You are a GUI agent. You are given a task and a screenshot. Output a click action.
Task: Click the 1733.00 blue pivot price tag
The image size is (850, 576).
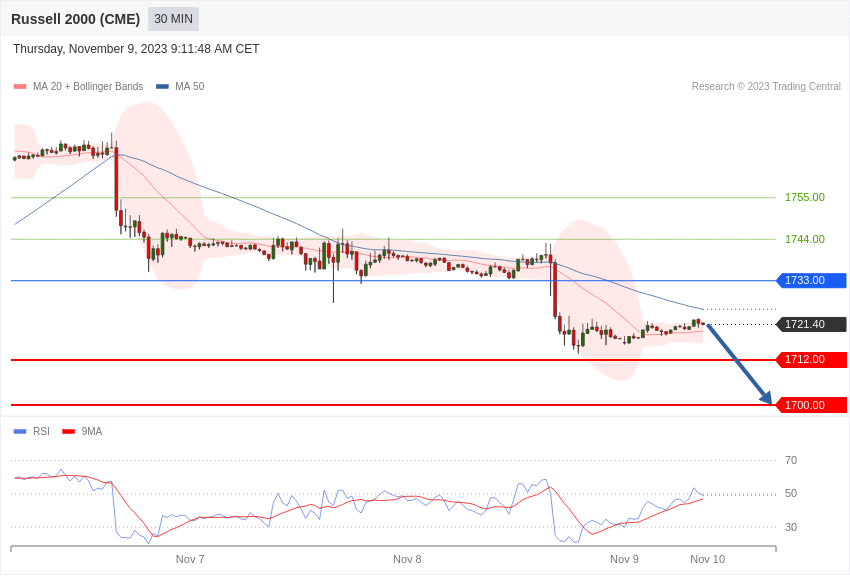tap(811, 280)
